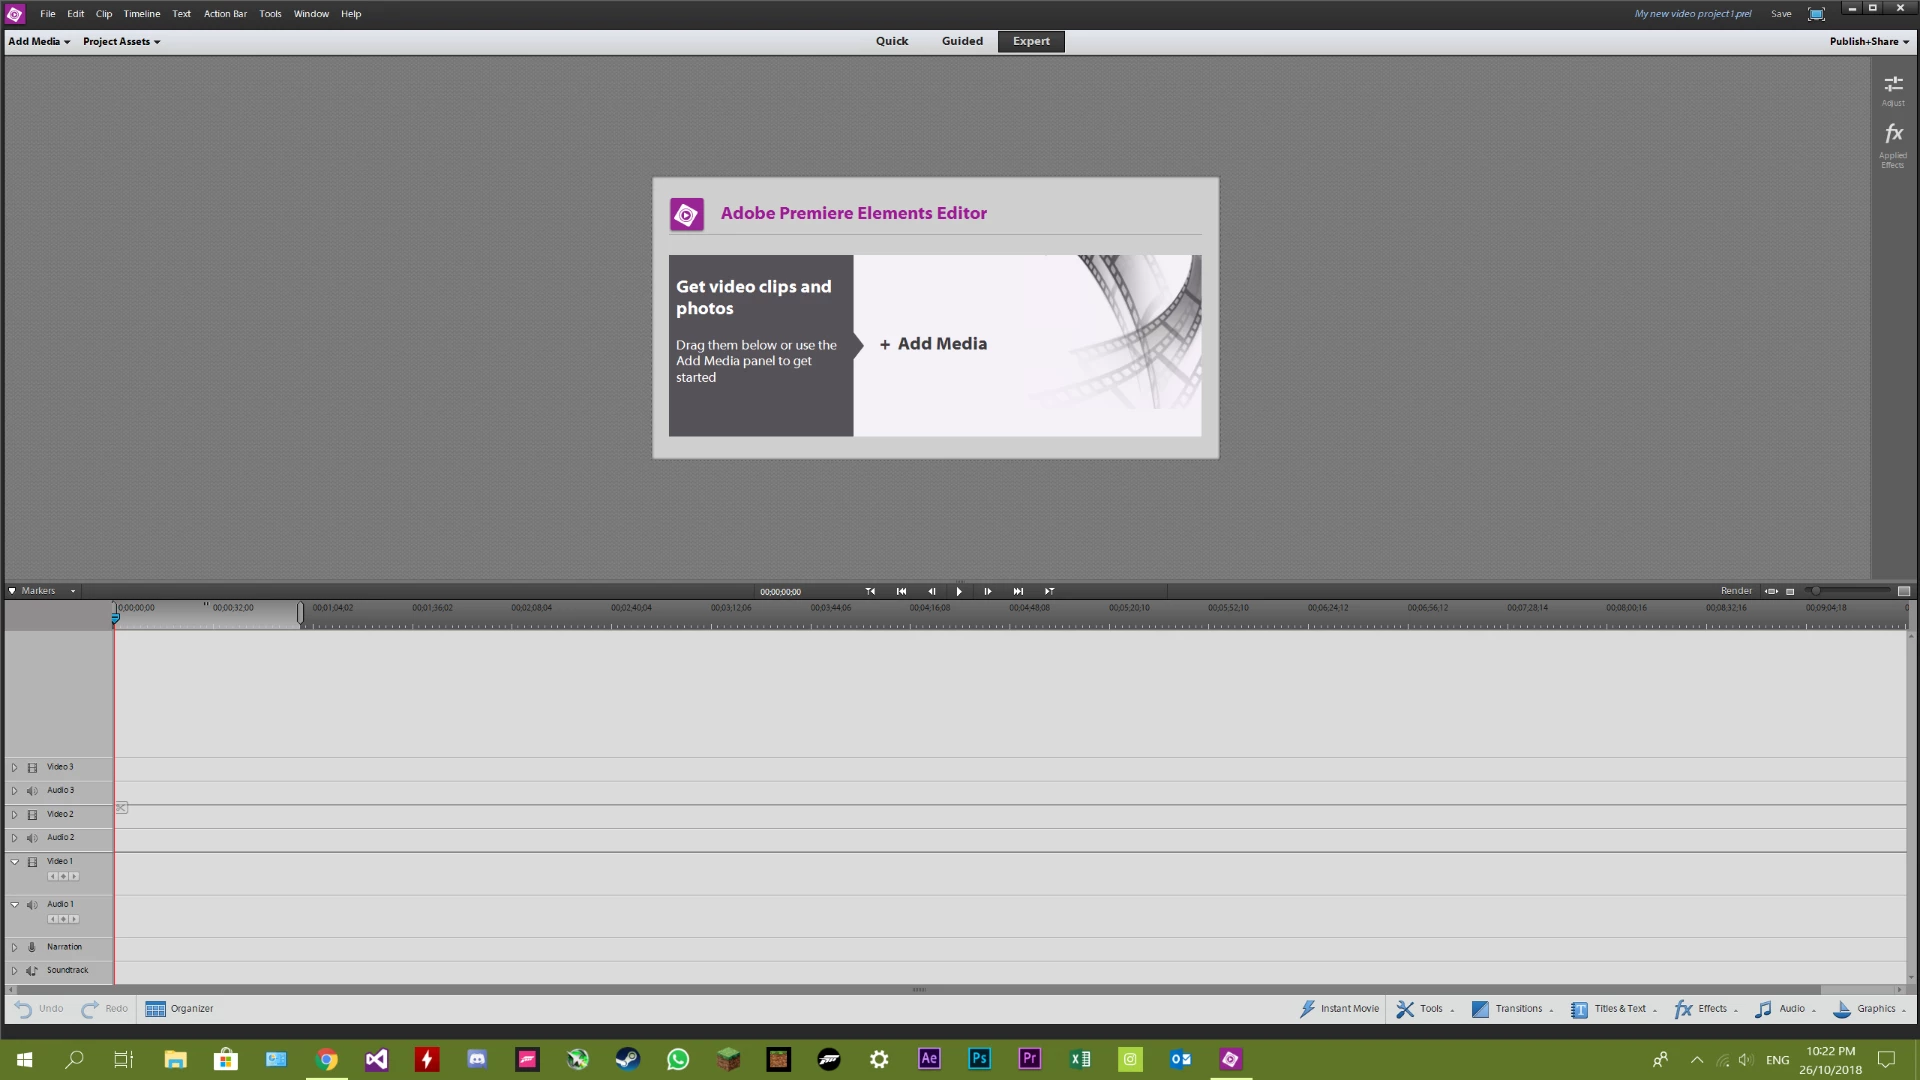Toggle the Audio 2 track speaker icon

click(32, 838)
